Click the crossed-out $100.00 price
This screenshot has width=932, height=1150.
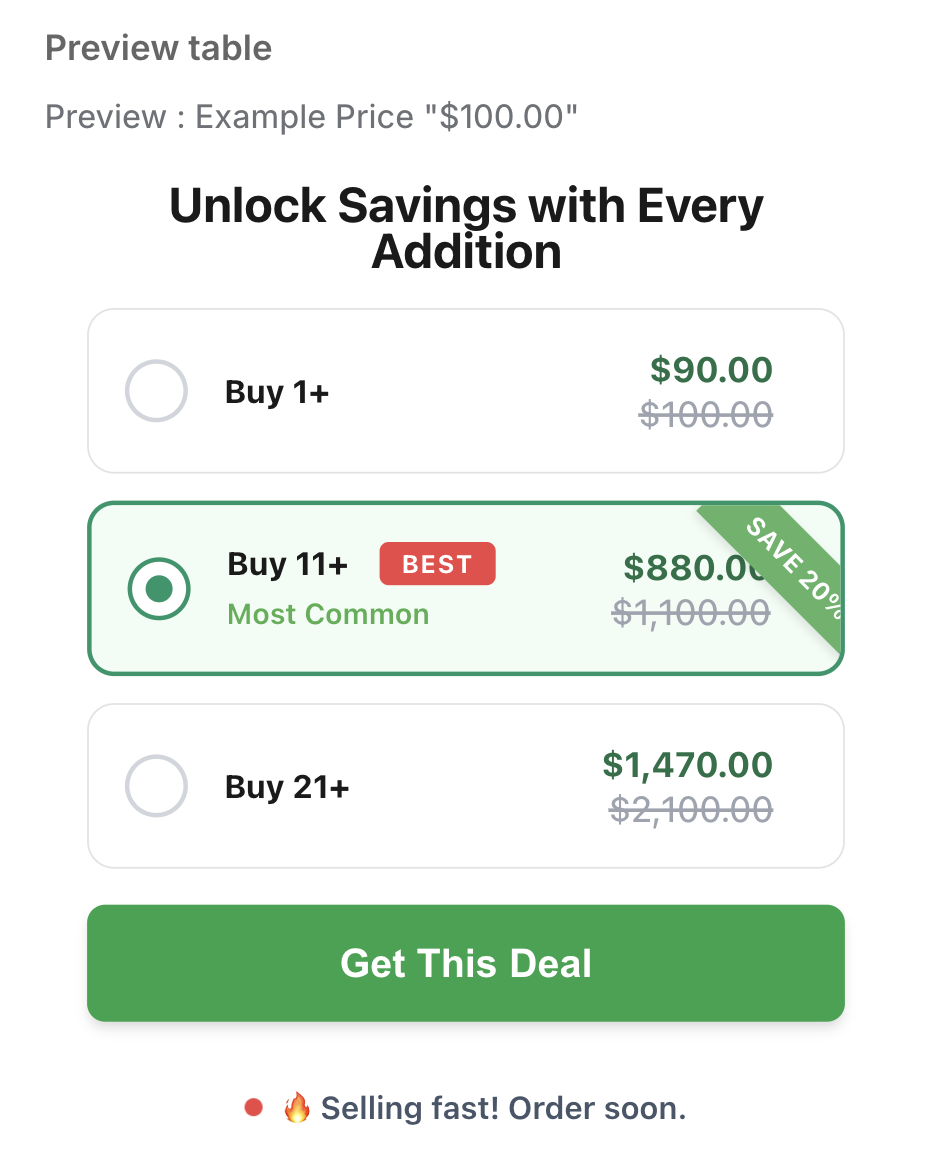[x=706, y=413]
